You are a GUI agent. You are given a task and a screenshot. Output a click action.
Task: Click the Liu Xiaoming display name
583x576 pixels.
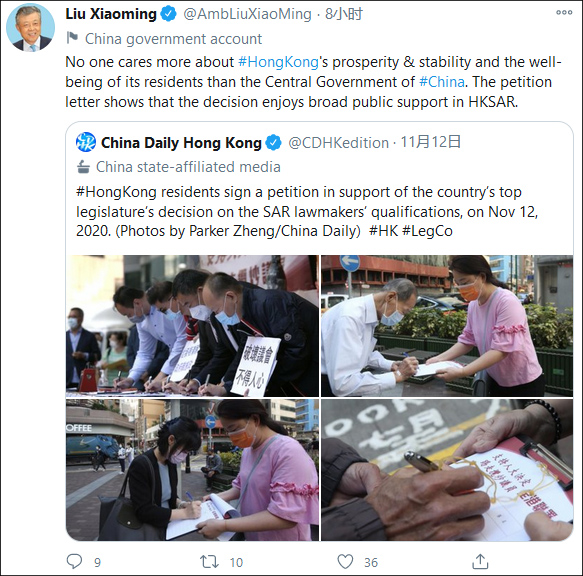(x=111, y=14)
